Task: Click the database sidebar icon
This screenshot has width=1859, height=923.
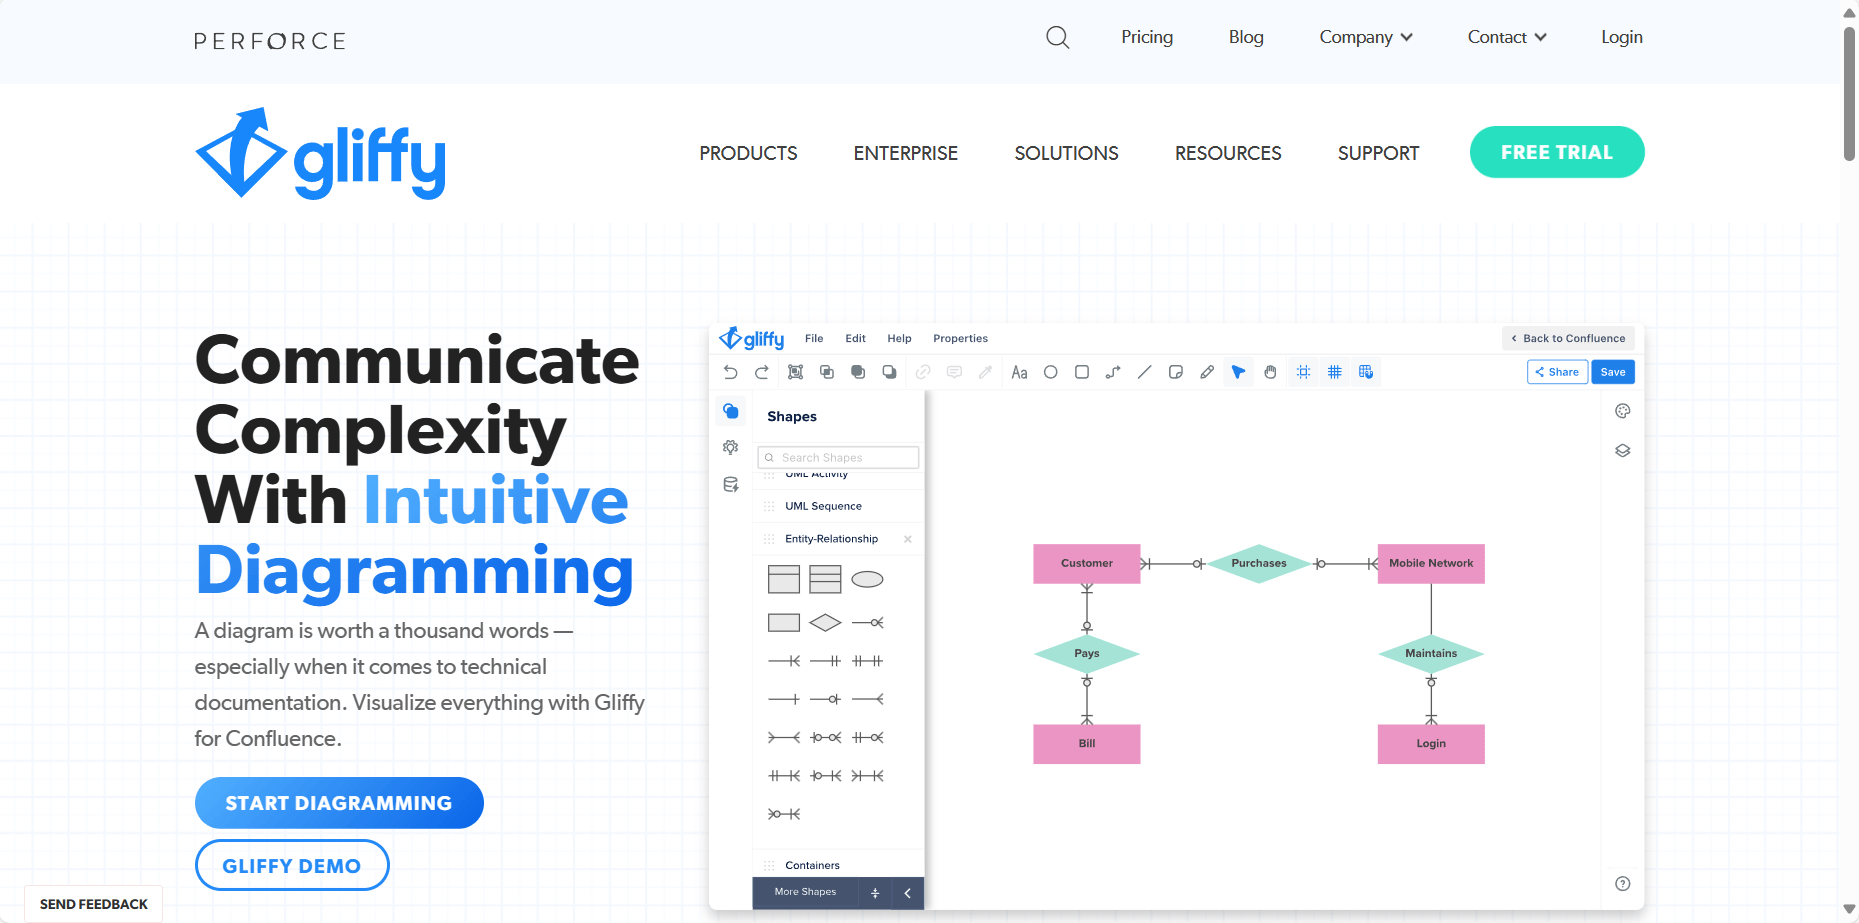Action: [x=731, y=485]
